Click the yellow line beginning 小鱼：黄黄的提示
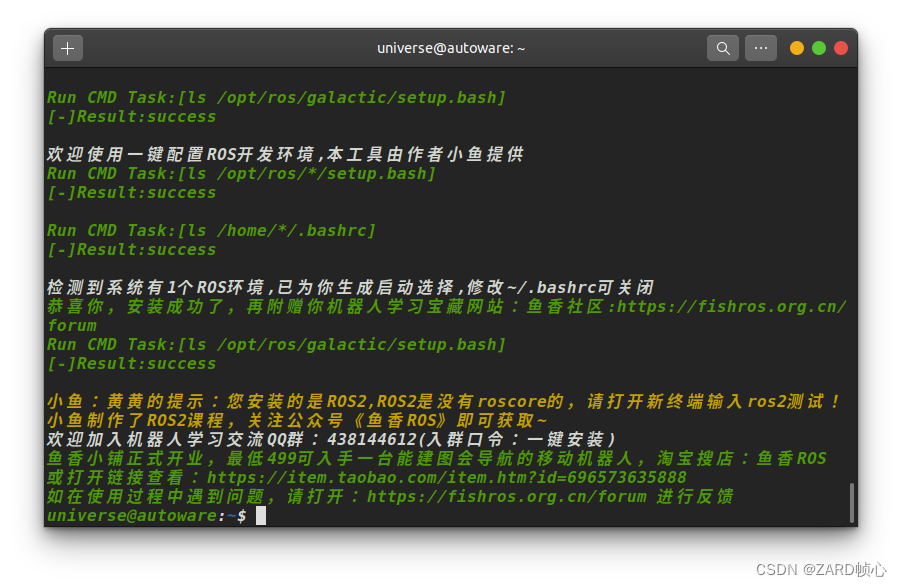902x587 pixels. (444, 402)
